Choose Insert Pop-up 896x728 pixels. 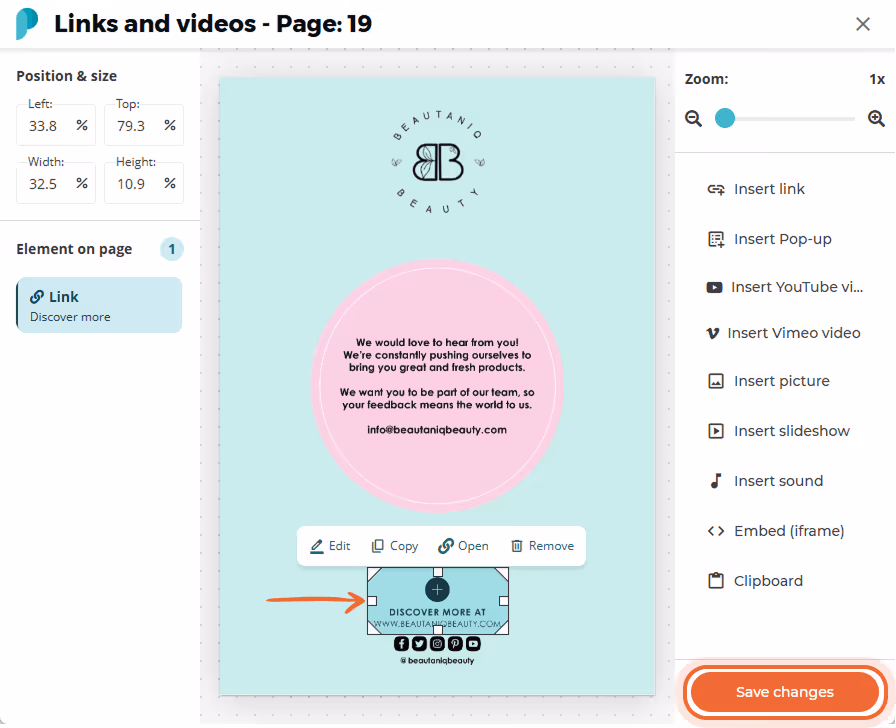pos(769,239)
